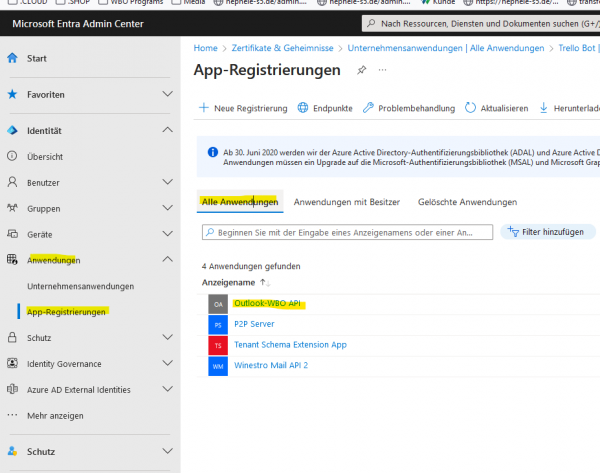Image resolution: width=600 pixels, height=473 pixels.
Task: Click the Benutzer person icon
Action: (x=12, y=183)
